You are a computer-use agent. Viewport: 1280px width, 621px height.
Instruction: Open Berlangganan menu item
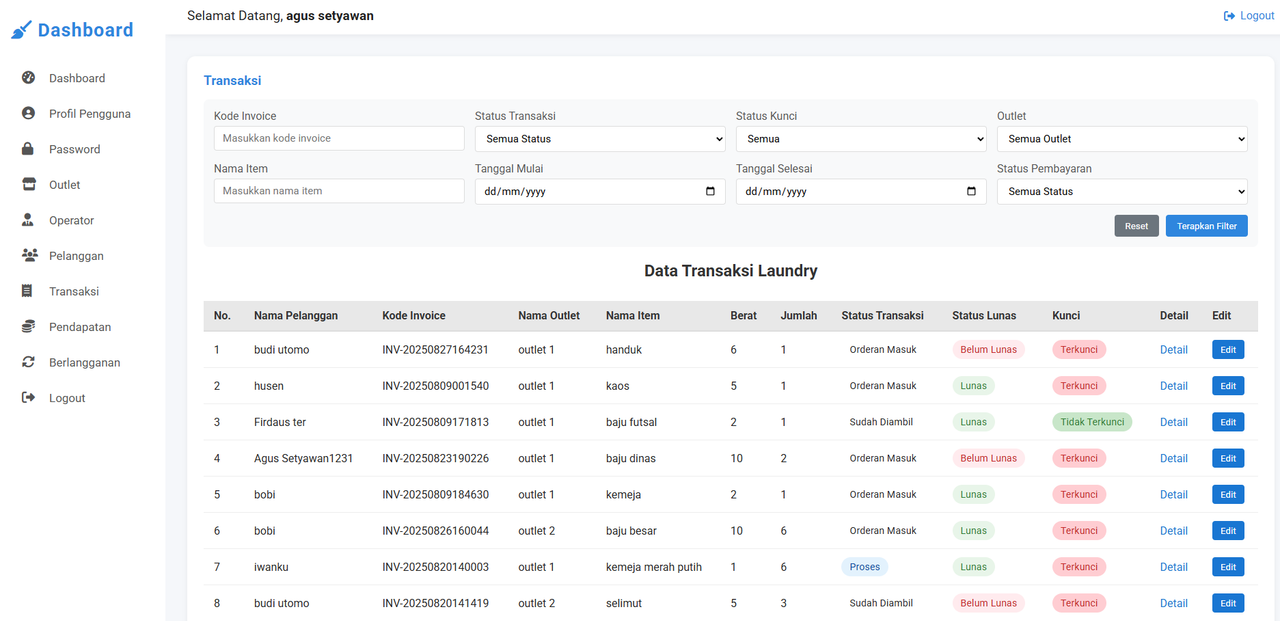(85, 362)
